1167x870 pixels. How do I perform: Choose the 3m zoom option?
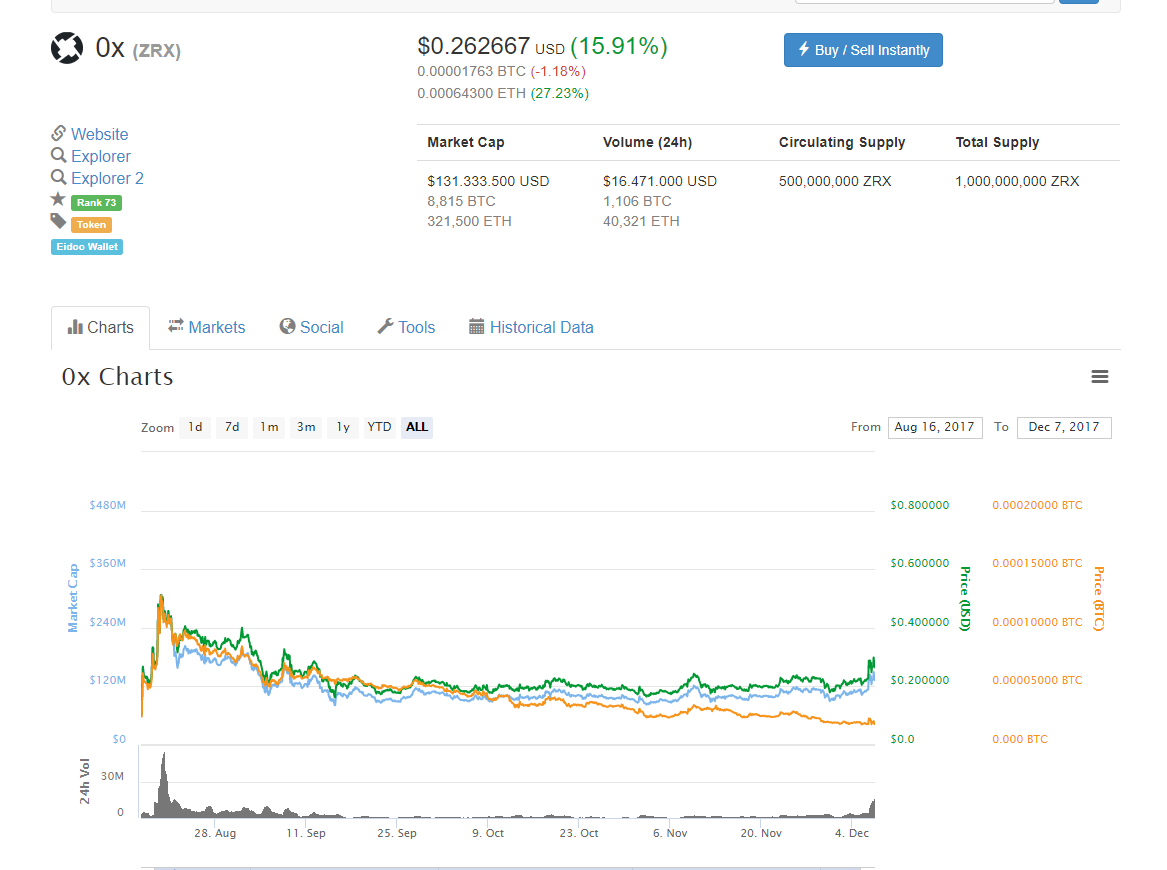click(306, 427)
